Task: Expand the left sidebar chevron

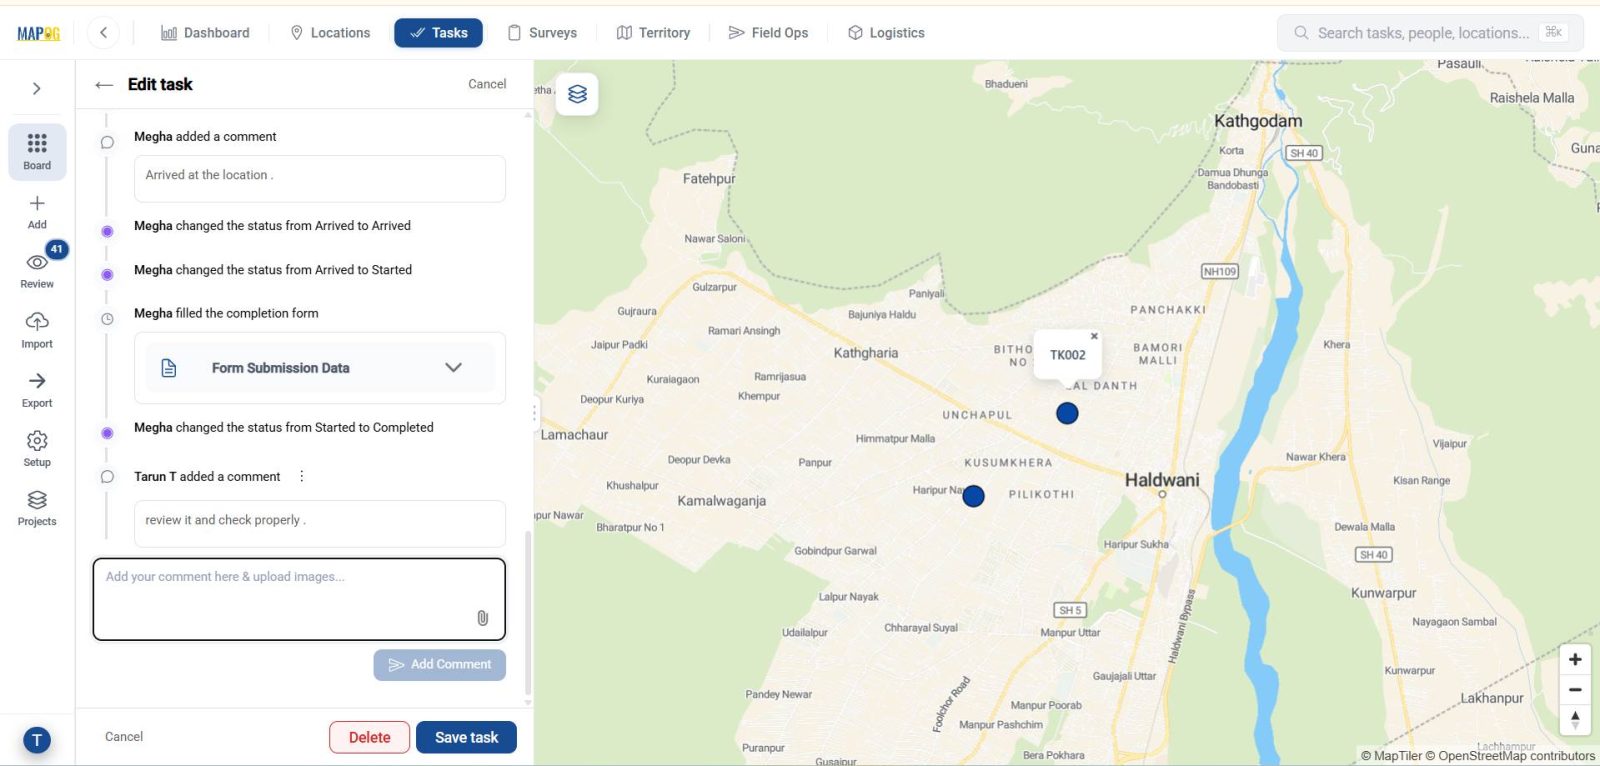Action: (37, 88)
